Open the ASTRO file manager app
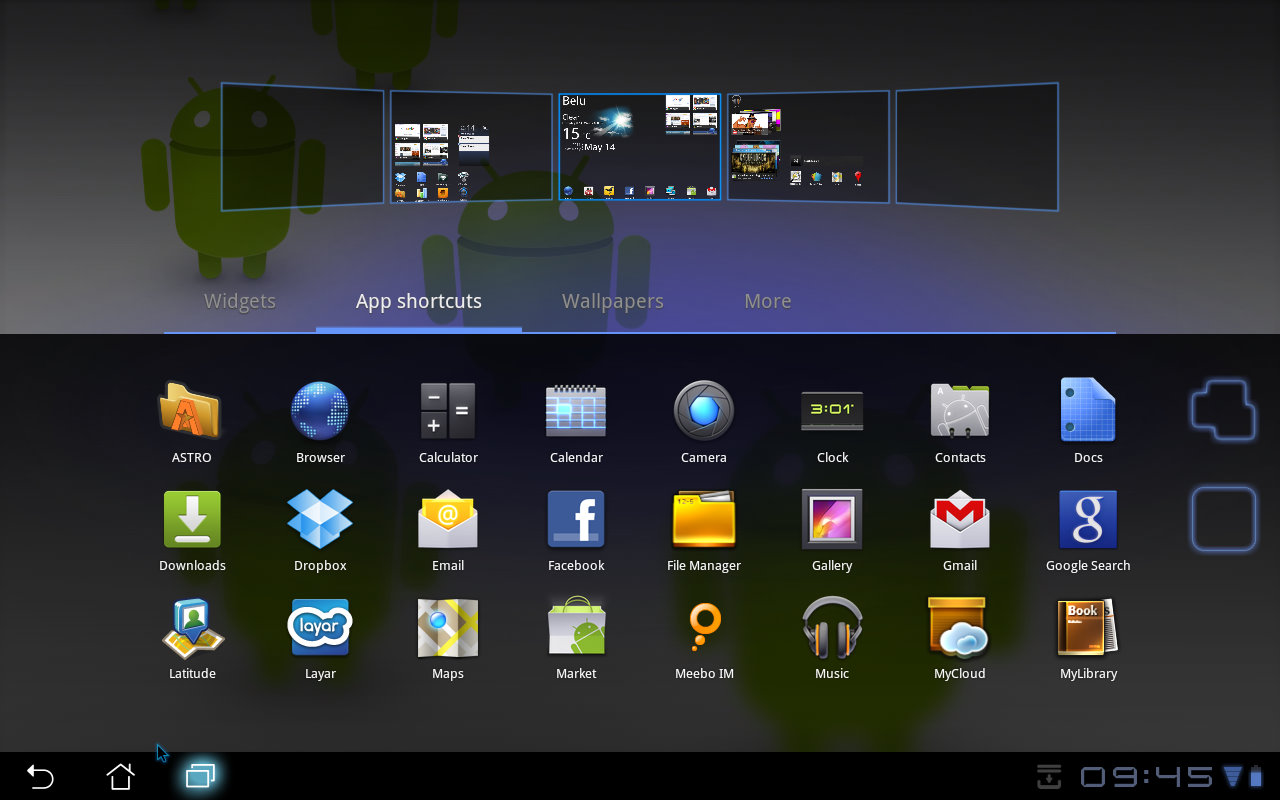Image resolution: width=1280 pixels, height=800 pixels. pos(191,410)
